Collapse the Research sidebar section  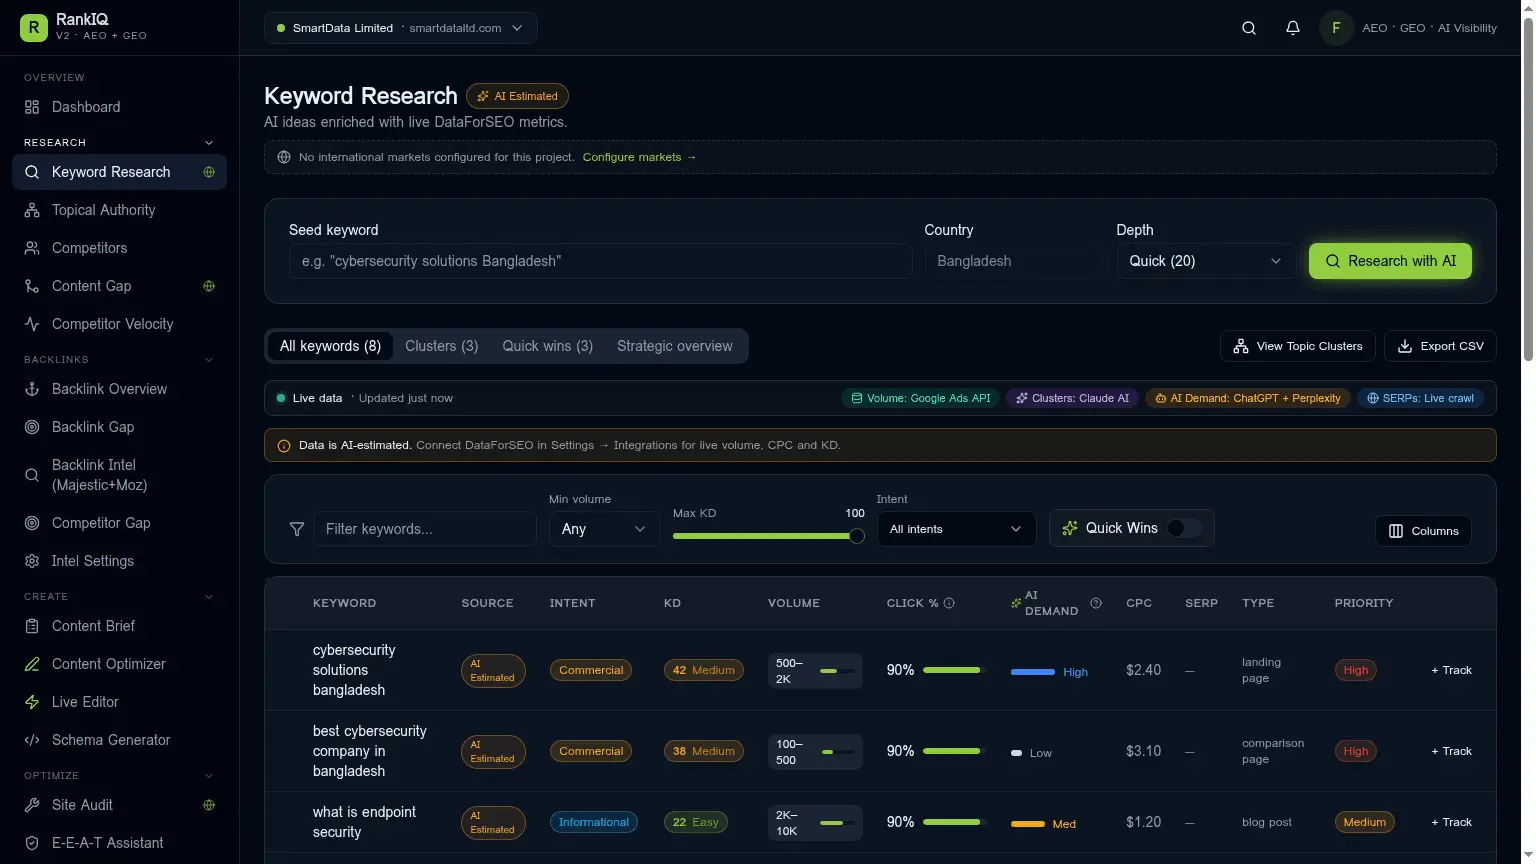(x=209, y=143)
